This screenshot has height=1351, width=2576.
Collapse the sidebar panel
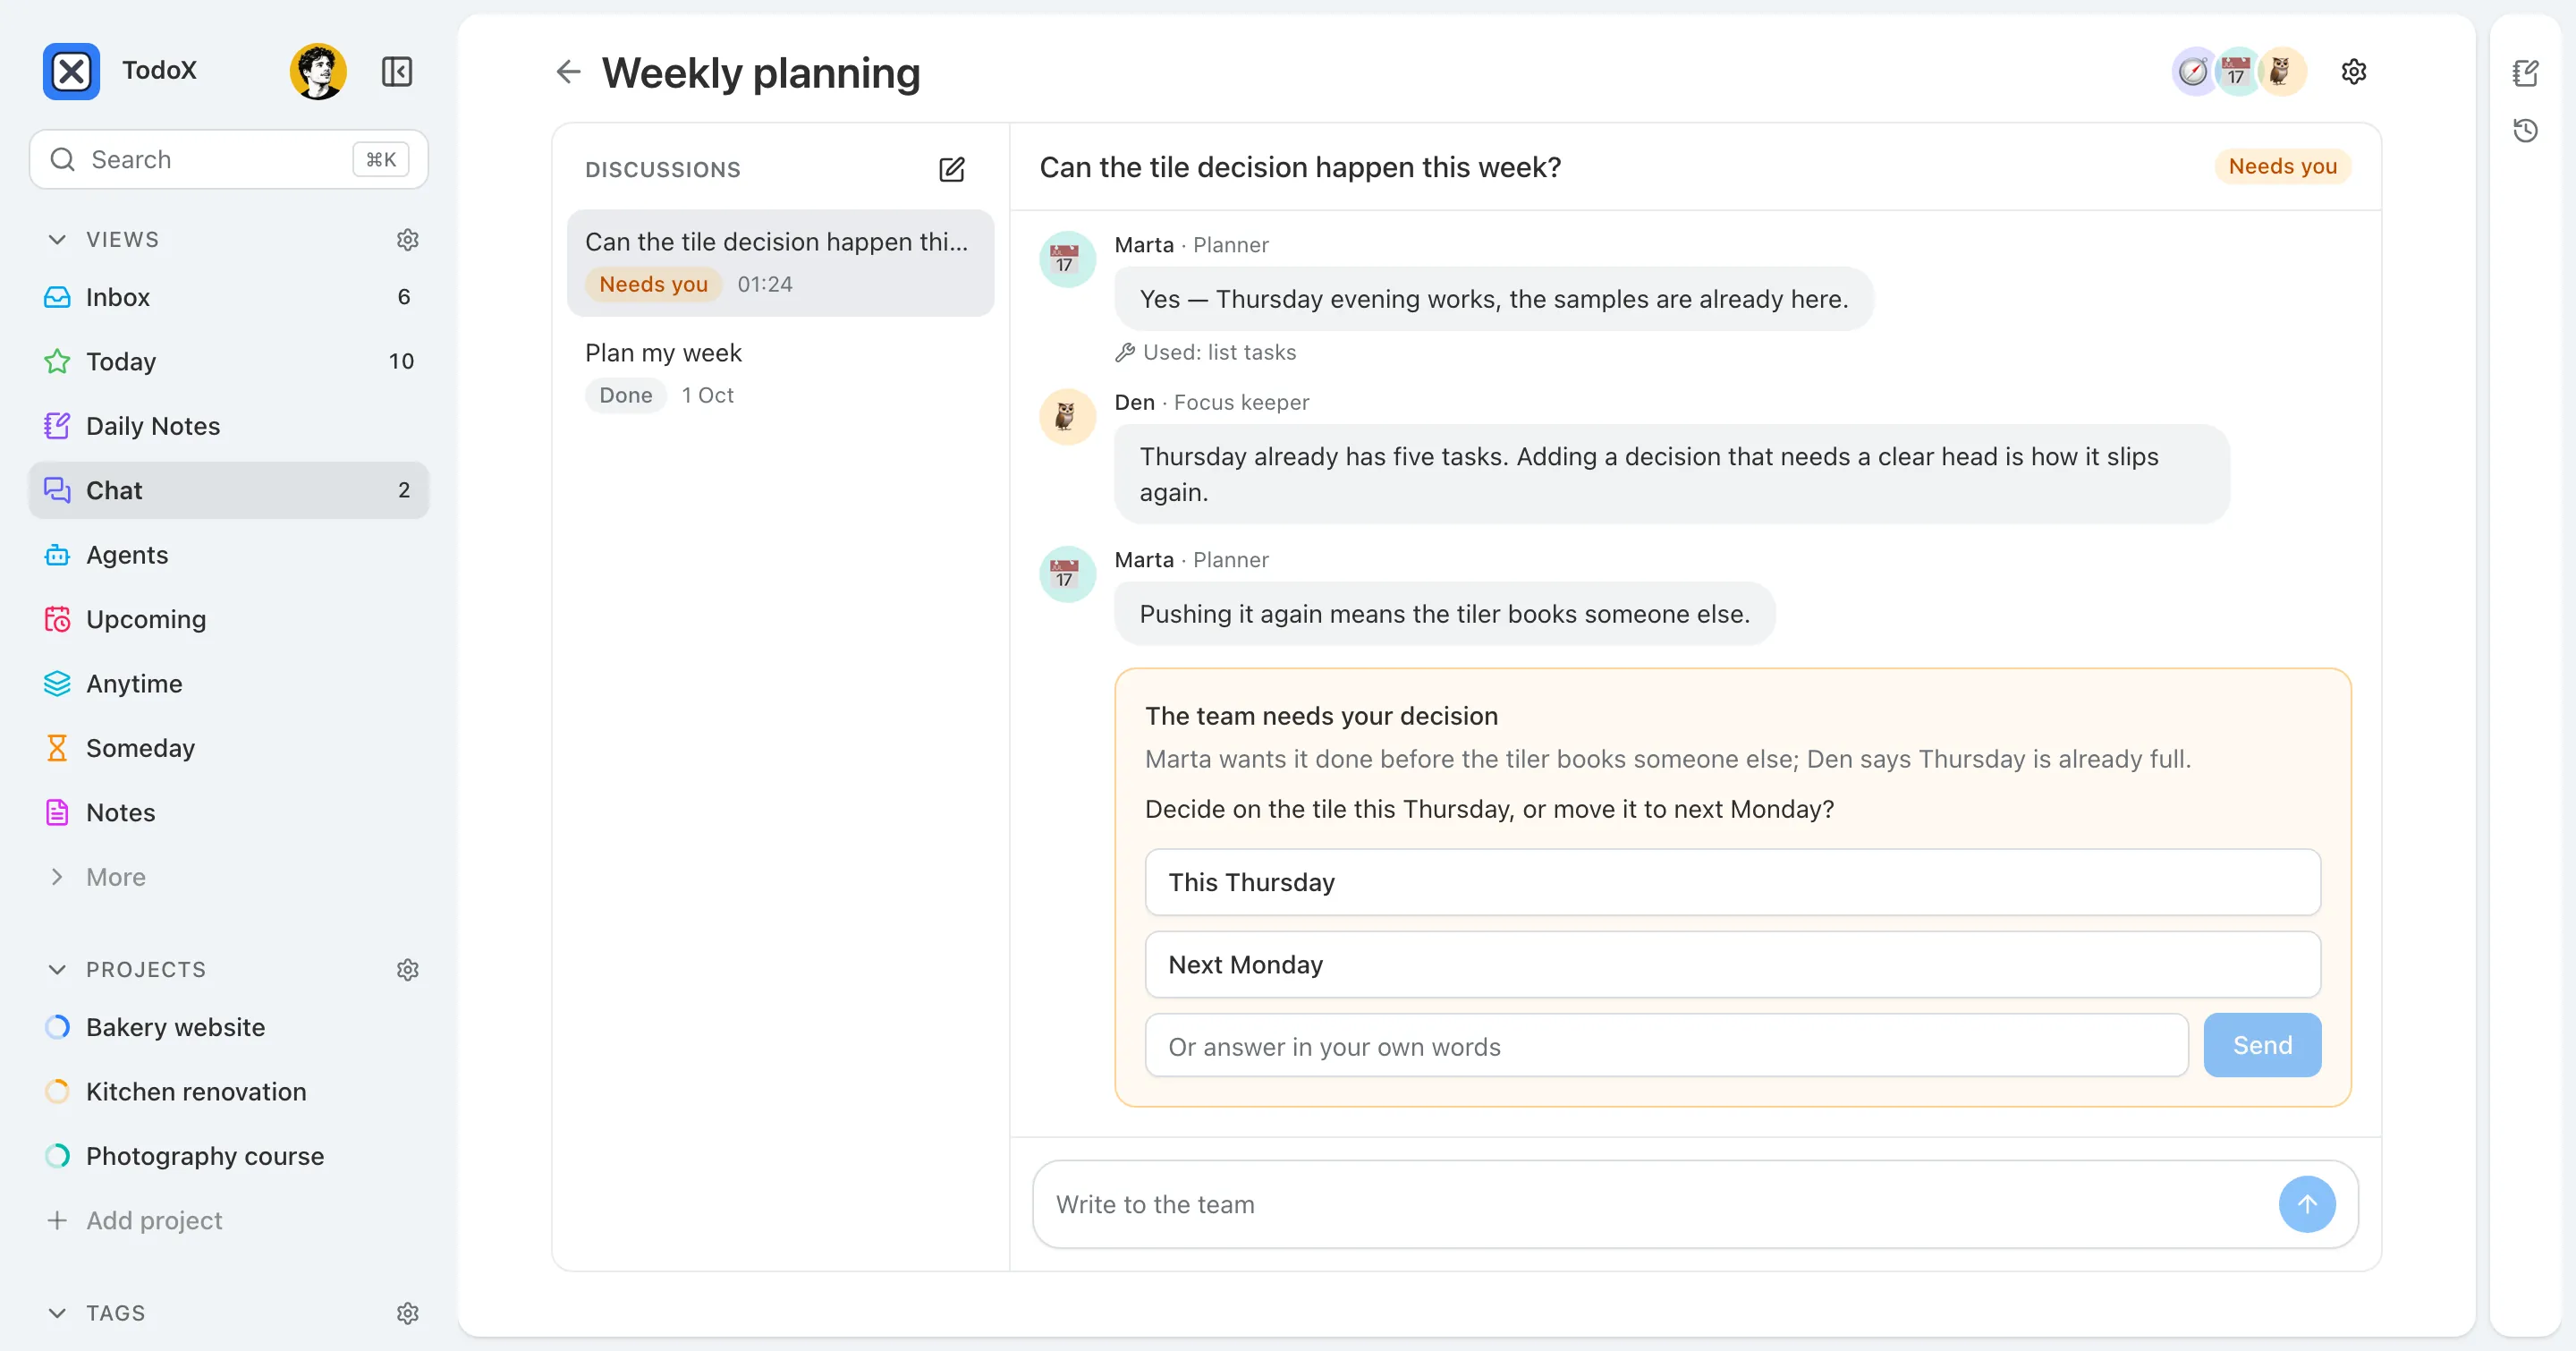pyautogui.click(x=397, y=71)
